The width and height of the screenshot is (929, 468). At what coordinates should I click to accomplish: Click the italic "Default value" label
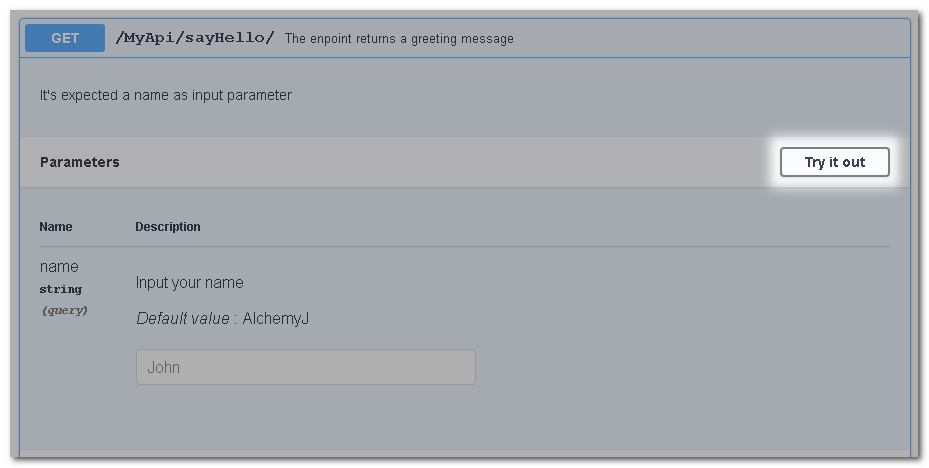coord(186,319)
